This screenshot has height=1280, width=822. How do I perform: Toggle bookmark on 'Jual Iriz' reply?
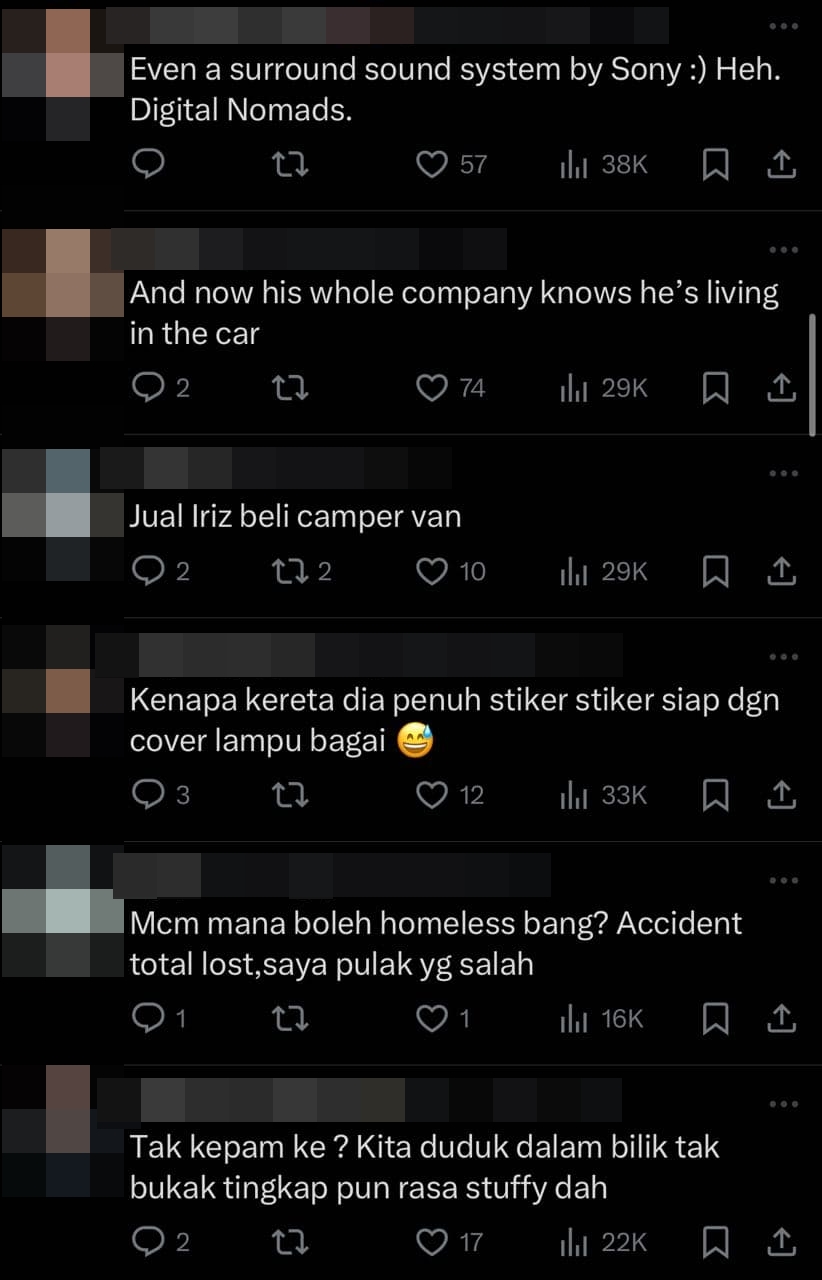tap(715, 571)
